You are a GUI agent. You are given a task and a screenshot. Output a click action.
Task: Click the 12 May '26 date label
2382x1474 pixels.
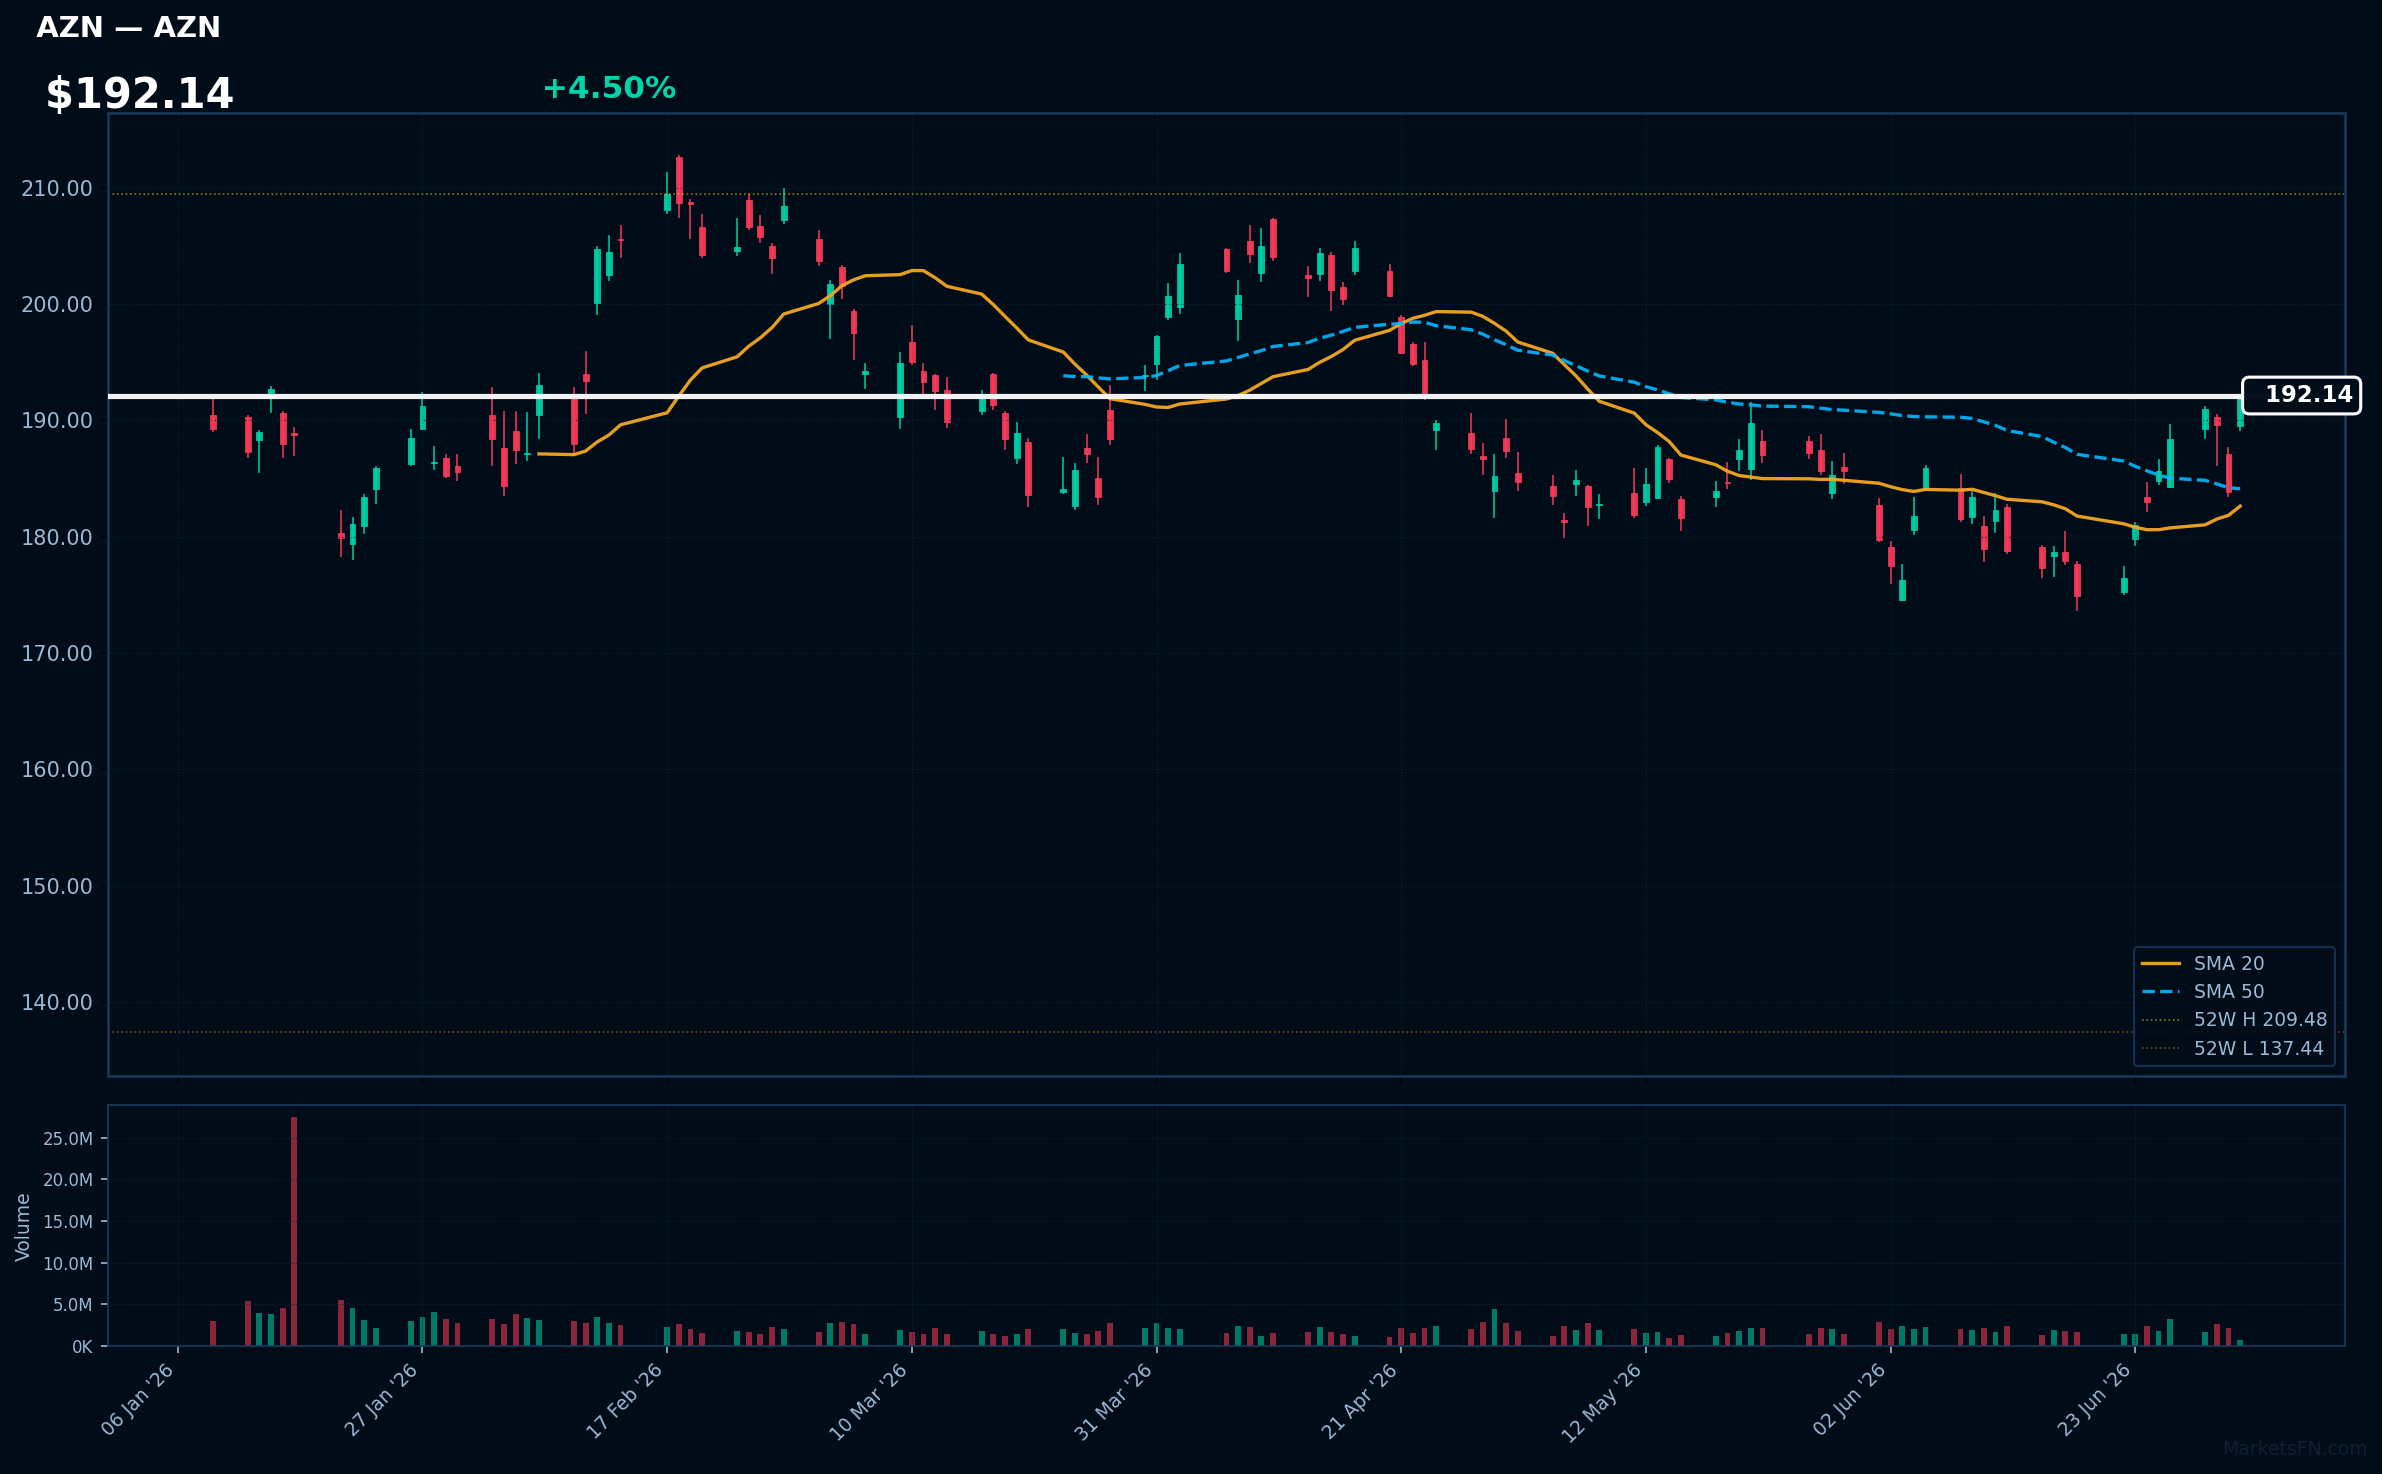click(x=1602, y=1402)
